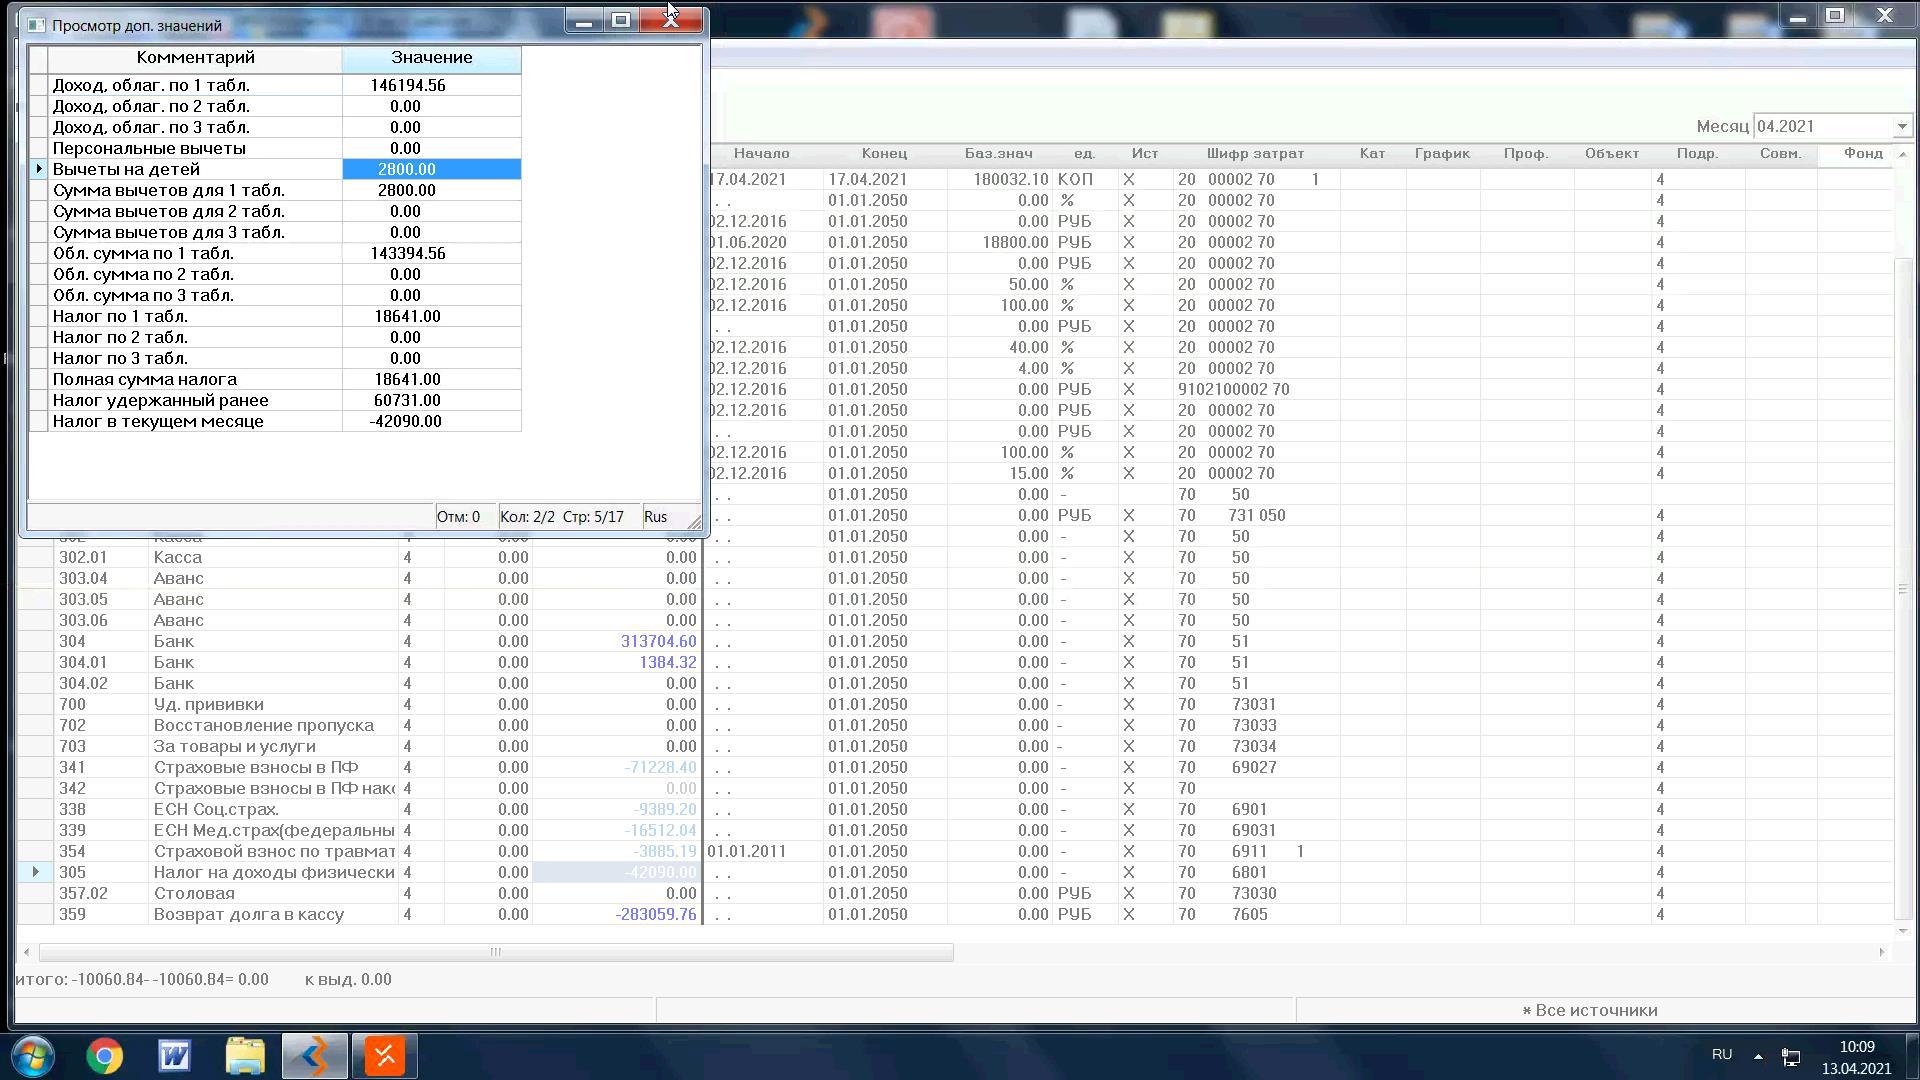This screenshot has width=1920, height=1080.
Task: Click the Начало column header
Action: pyautogui.click(x=762, y=154)
